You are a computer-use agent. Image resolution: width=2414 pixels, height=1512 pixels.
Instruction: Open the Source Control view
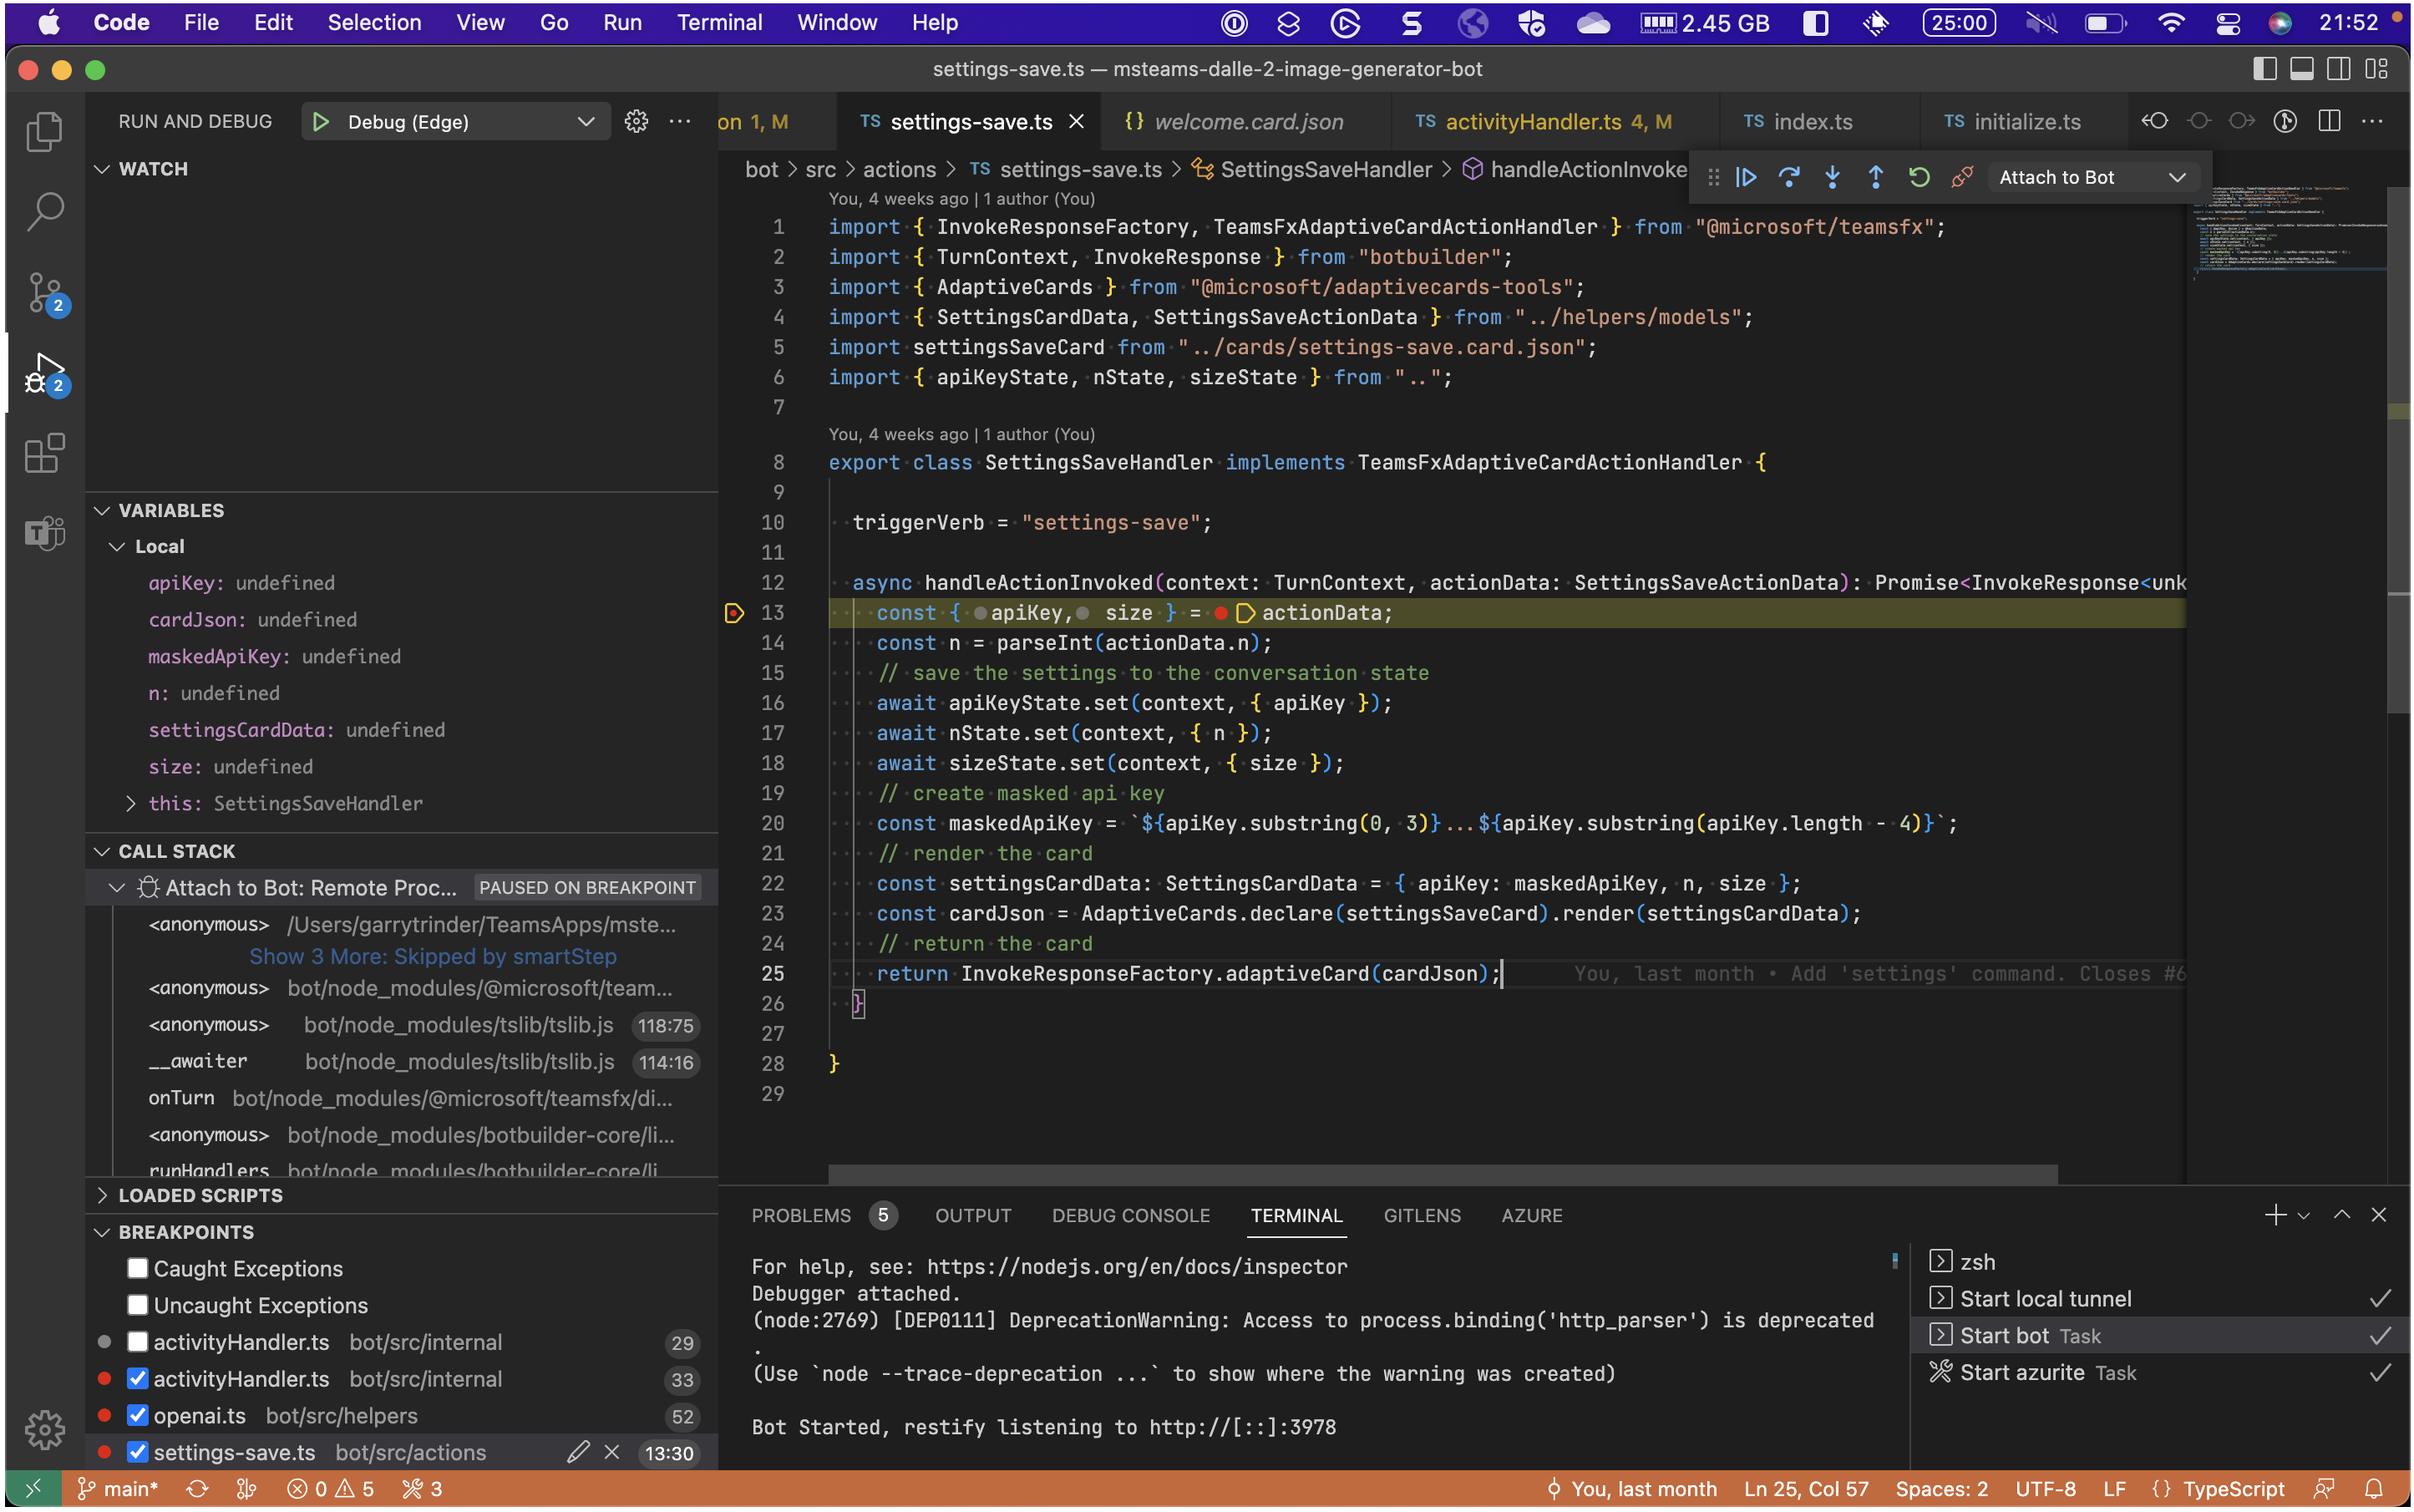(44, 293)
